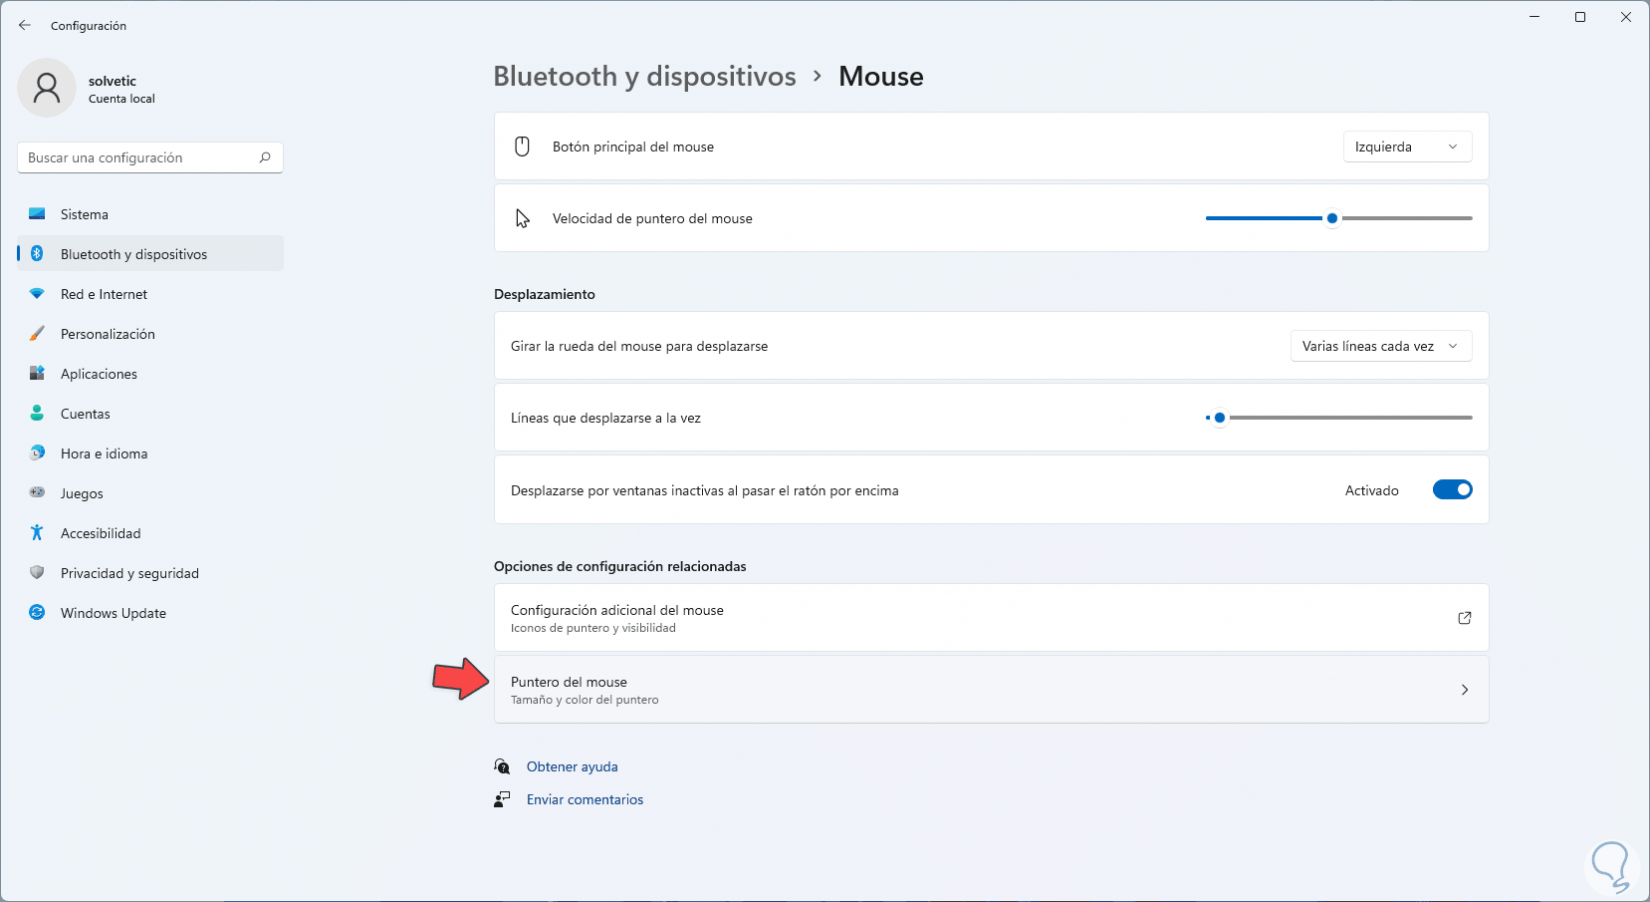Click the mouse pointer speed slider handle
This screenshot has width=1650, height=902.
[x=1332, y=218]
